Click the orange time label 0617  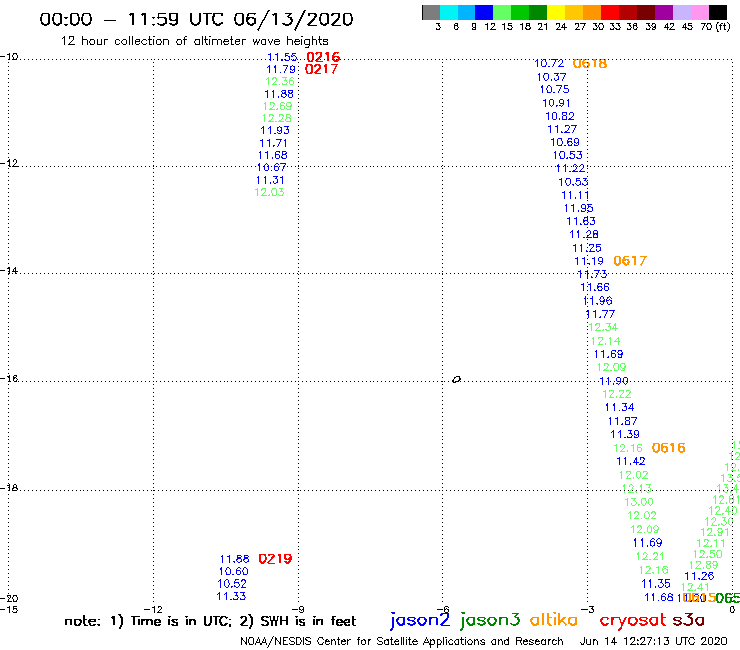click(x=630, y=261)
